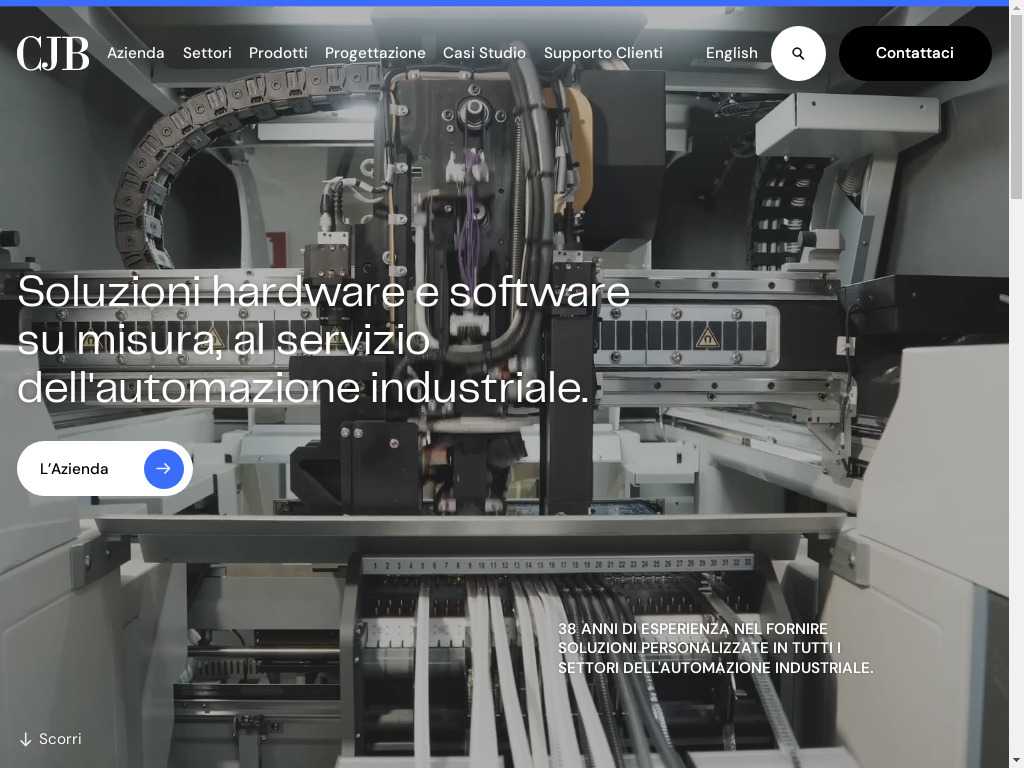Click the headline 'Soluzioni hardware e software'
The width and height of the screenshot is (1024, 768).
(x=323, y=292)
